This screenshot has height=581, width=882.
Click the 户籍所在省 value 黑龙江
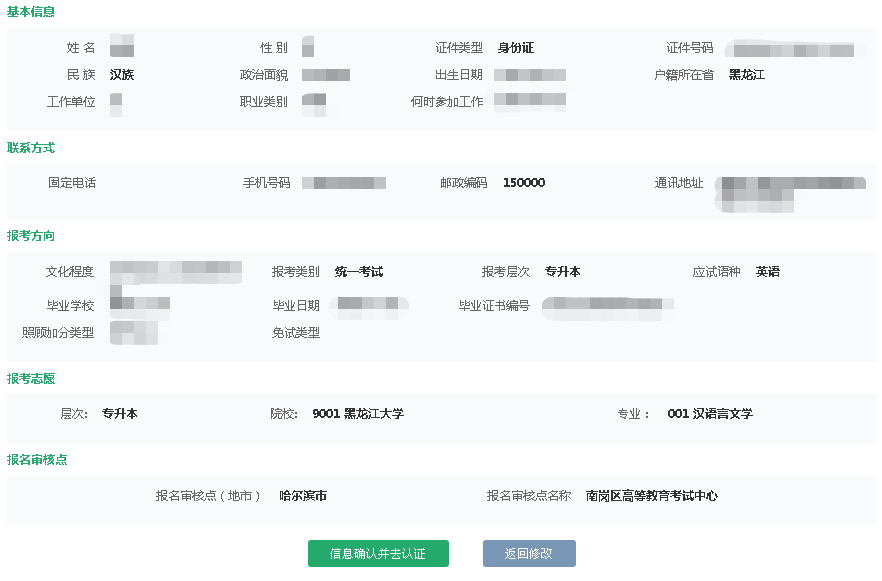click(x=747, y=75)
